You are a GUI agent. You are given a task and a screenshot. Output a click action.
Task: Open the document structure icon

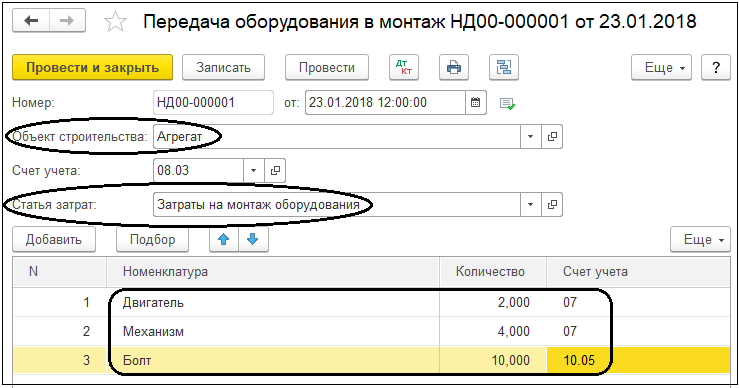[x=504, y=67]
